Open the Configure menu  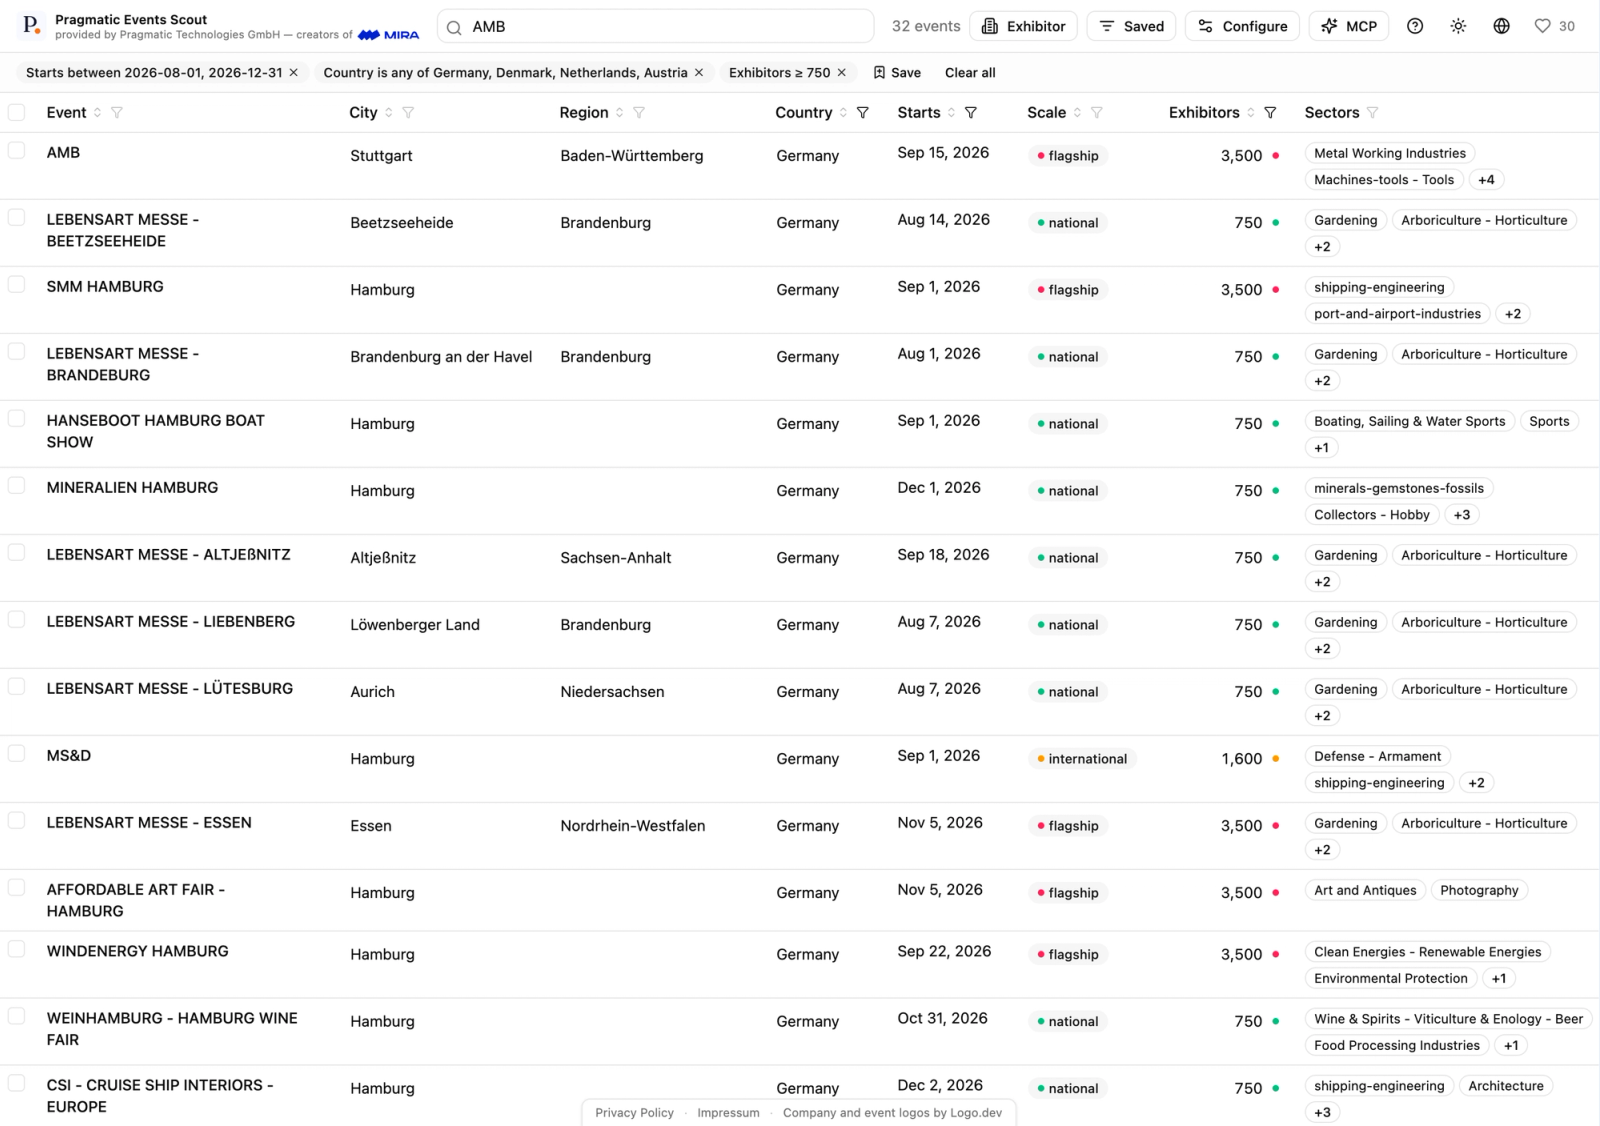pos(1243,26)
